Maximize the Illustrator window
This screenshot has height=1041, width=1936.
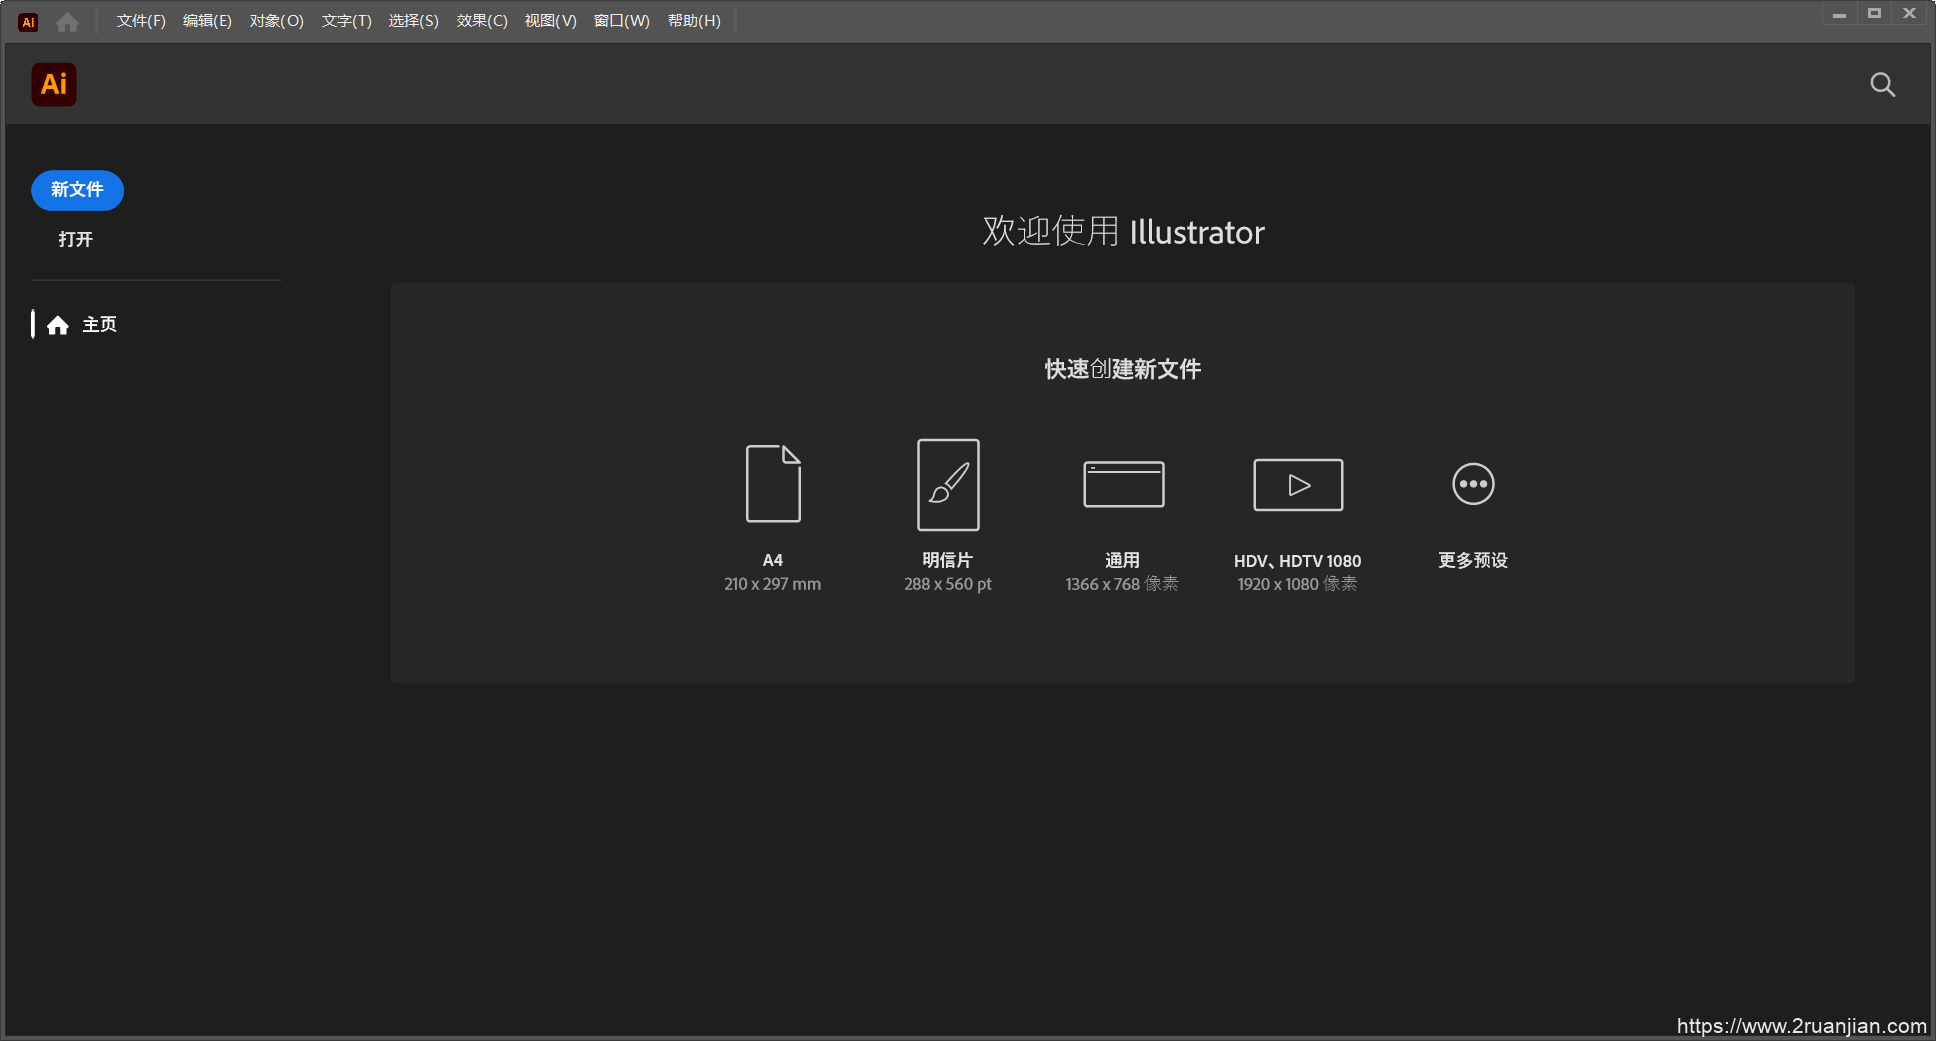coord(1874,14)
